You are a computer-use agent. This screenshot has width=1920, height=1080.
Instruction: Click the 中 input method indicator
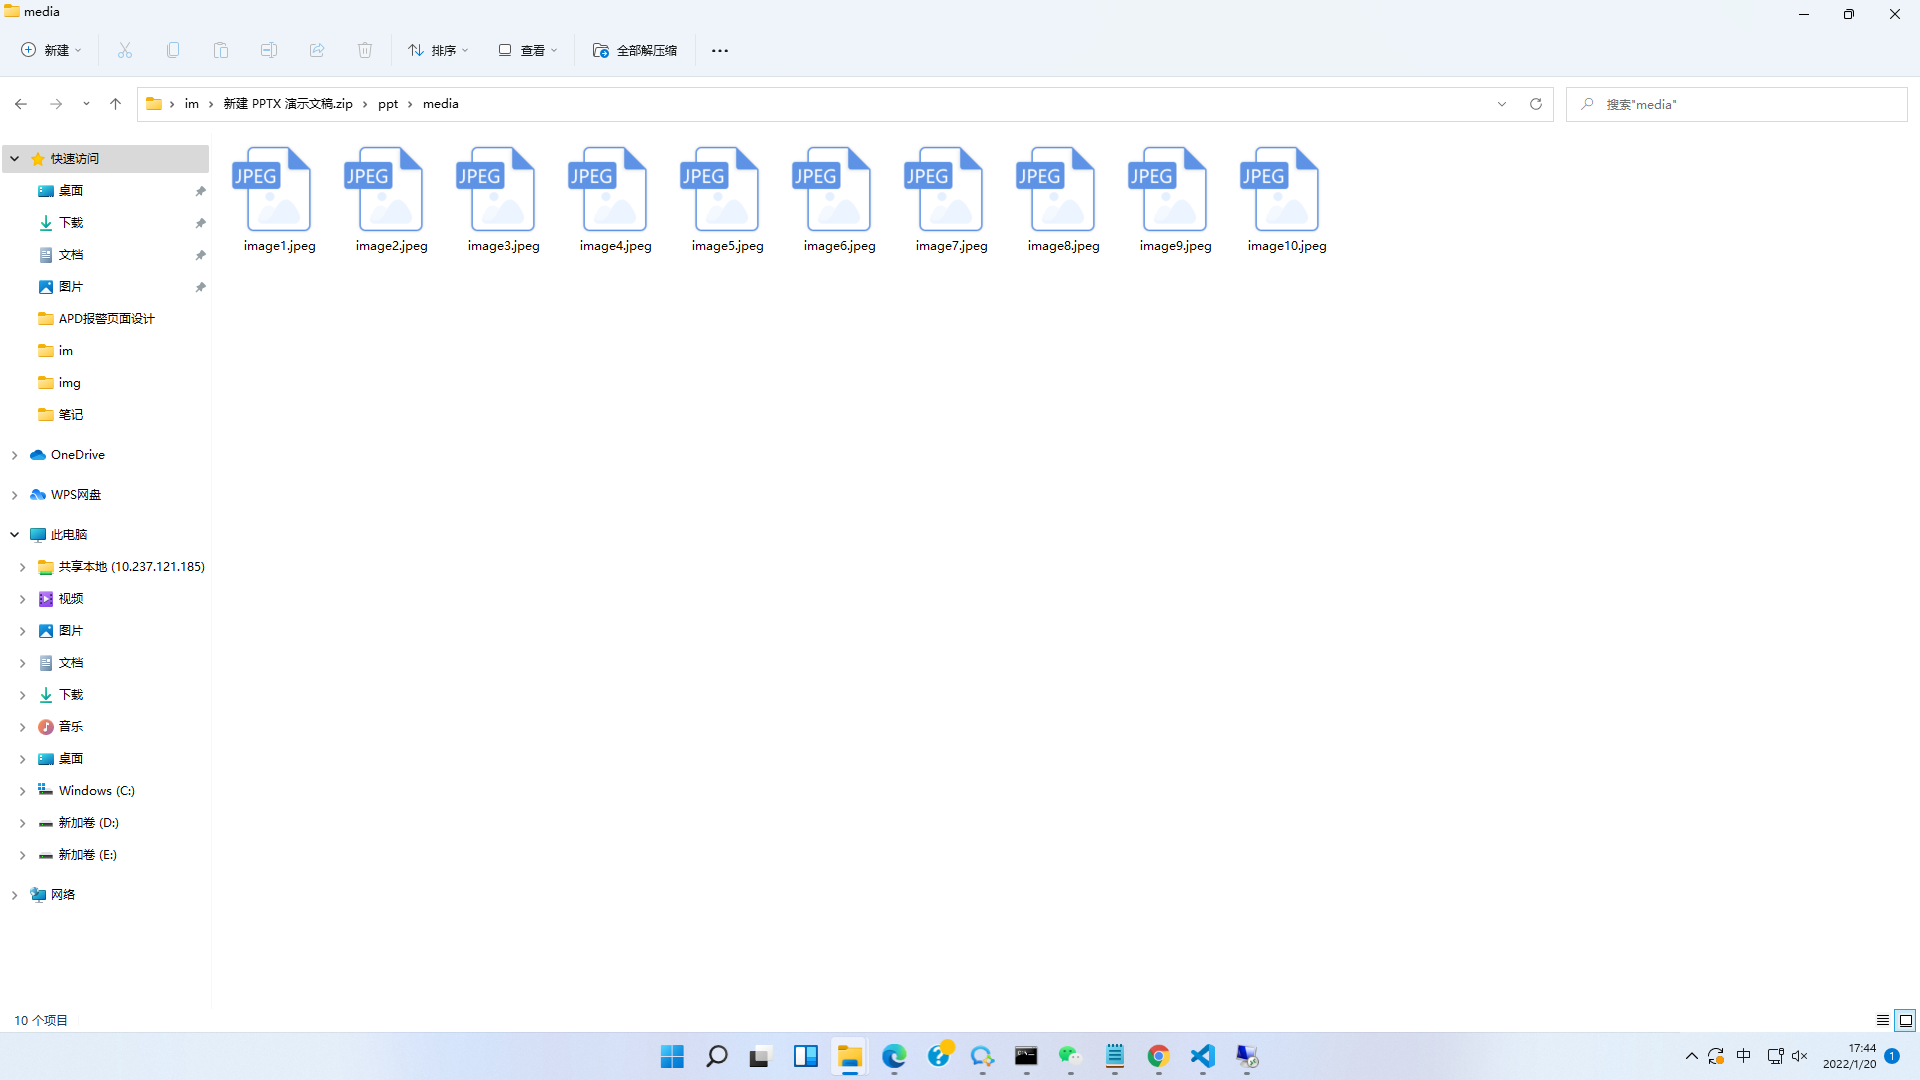click(1744, 1056)
